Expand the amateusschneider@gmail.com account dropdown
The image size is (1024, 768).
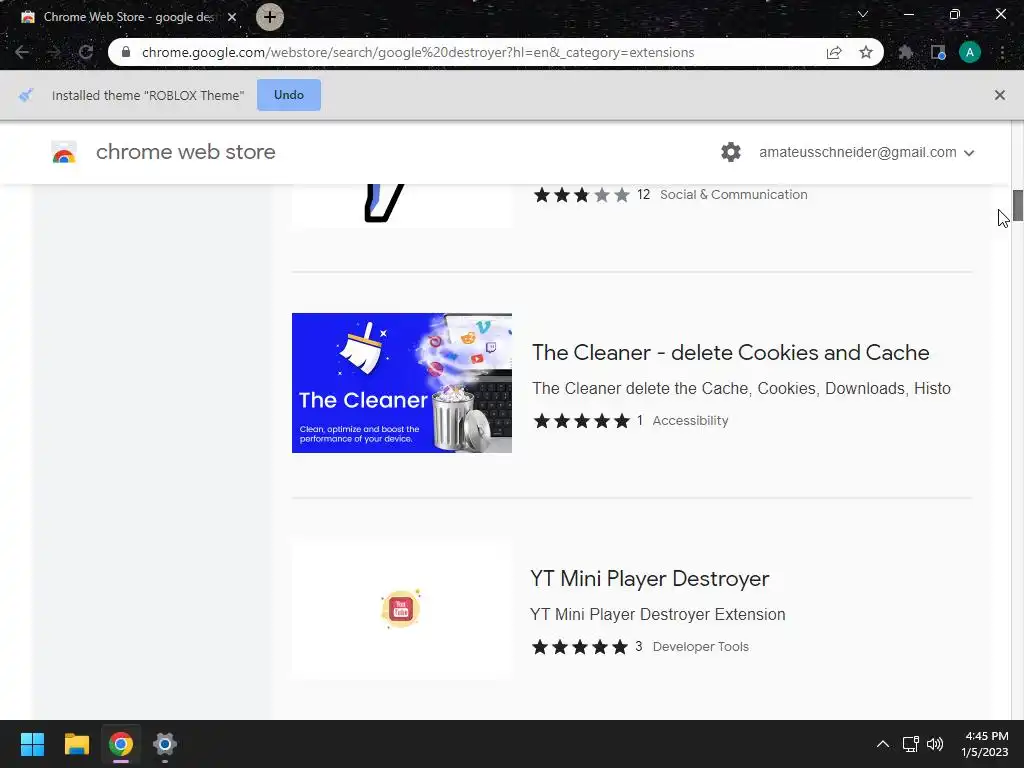point(867,152)
